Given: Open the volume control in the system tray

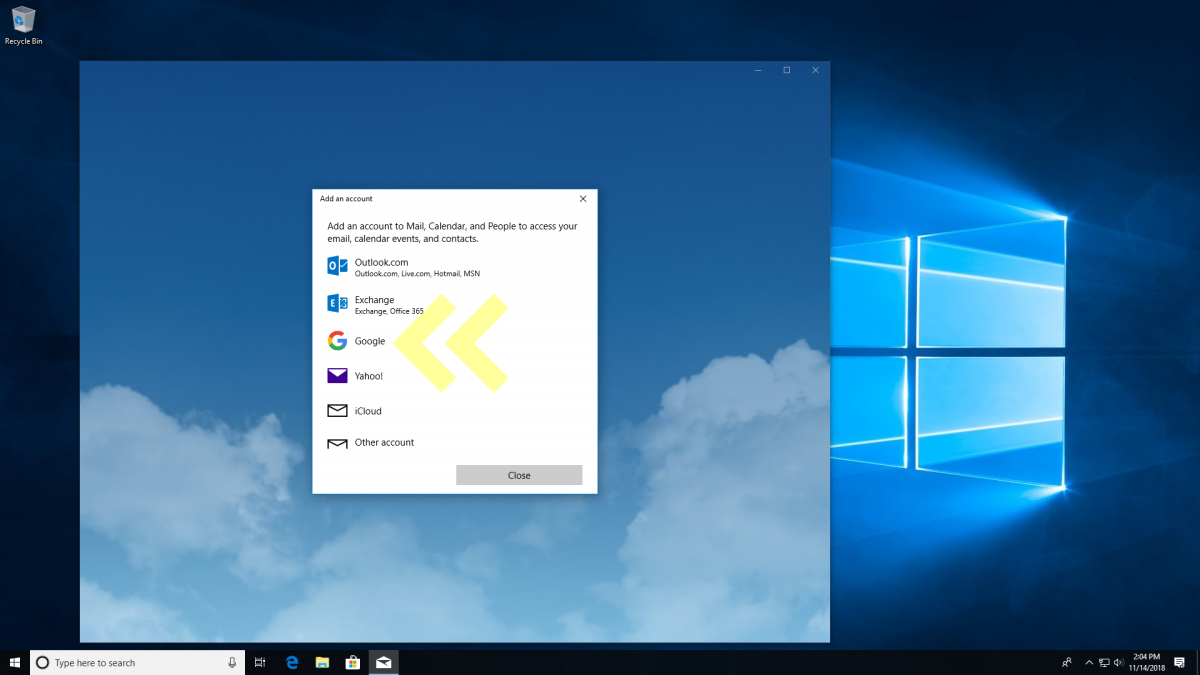Looking at the screenshot, I should [1119, 662].
